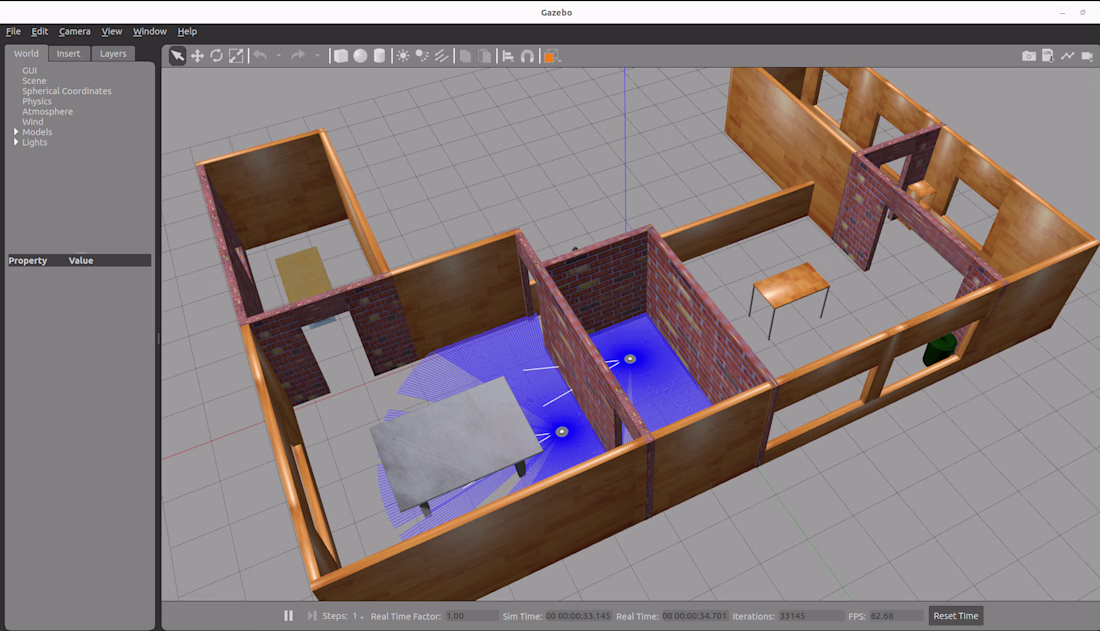Switch to the Layers tab

coord(113,53)
